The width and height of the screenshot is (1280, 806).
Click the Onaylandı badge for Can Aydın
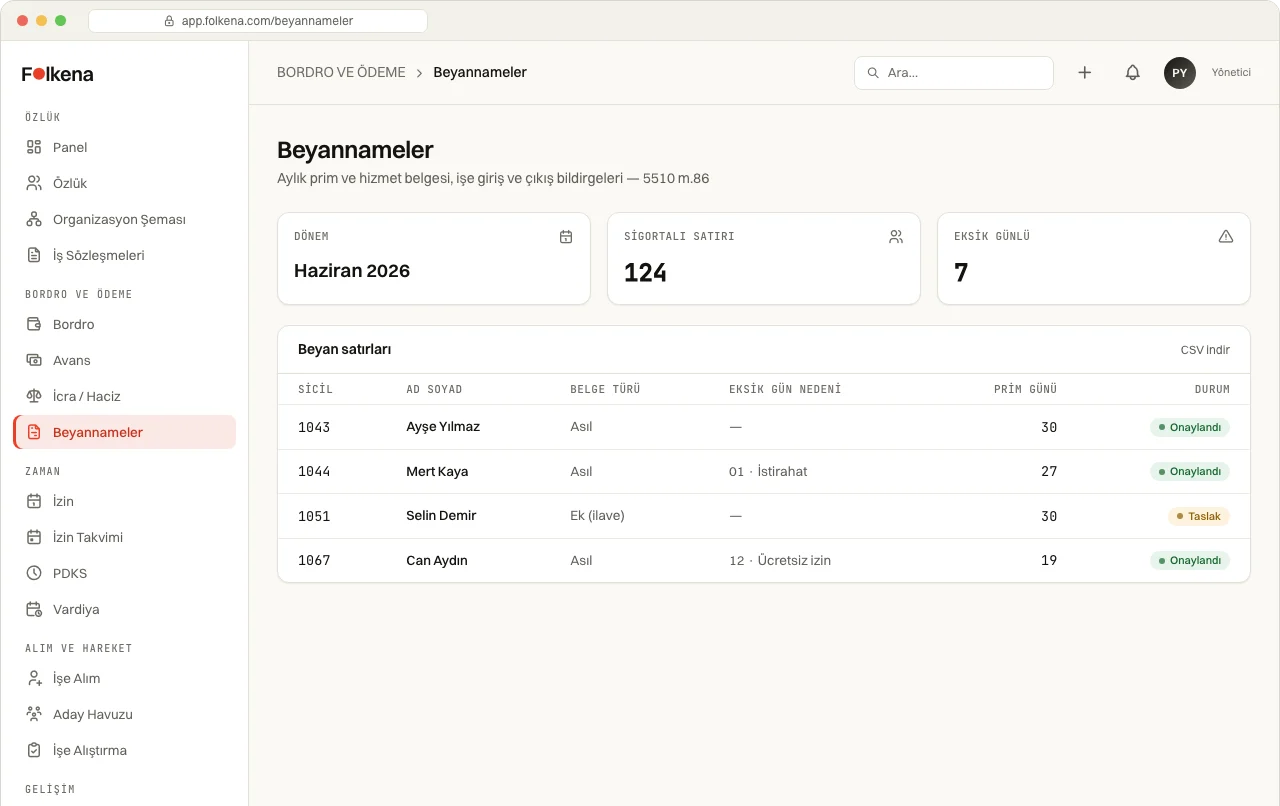point(1189,560)
